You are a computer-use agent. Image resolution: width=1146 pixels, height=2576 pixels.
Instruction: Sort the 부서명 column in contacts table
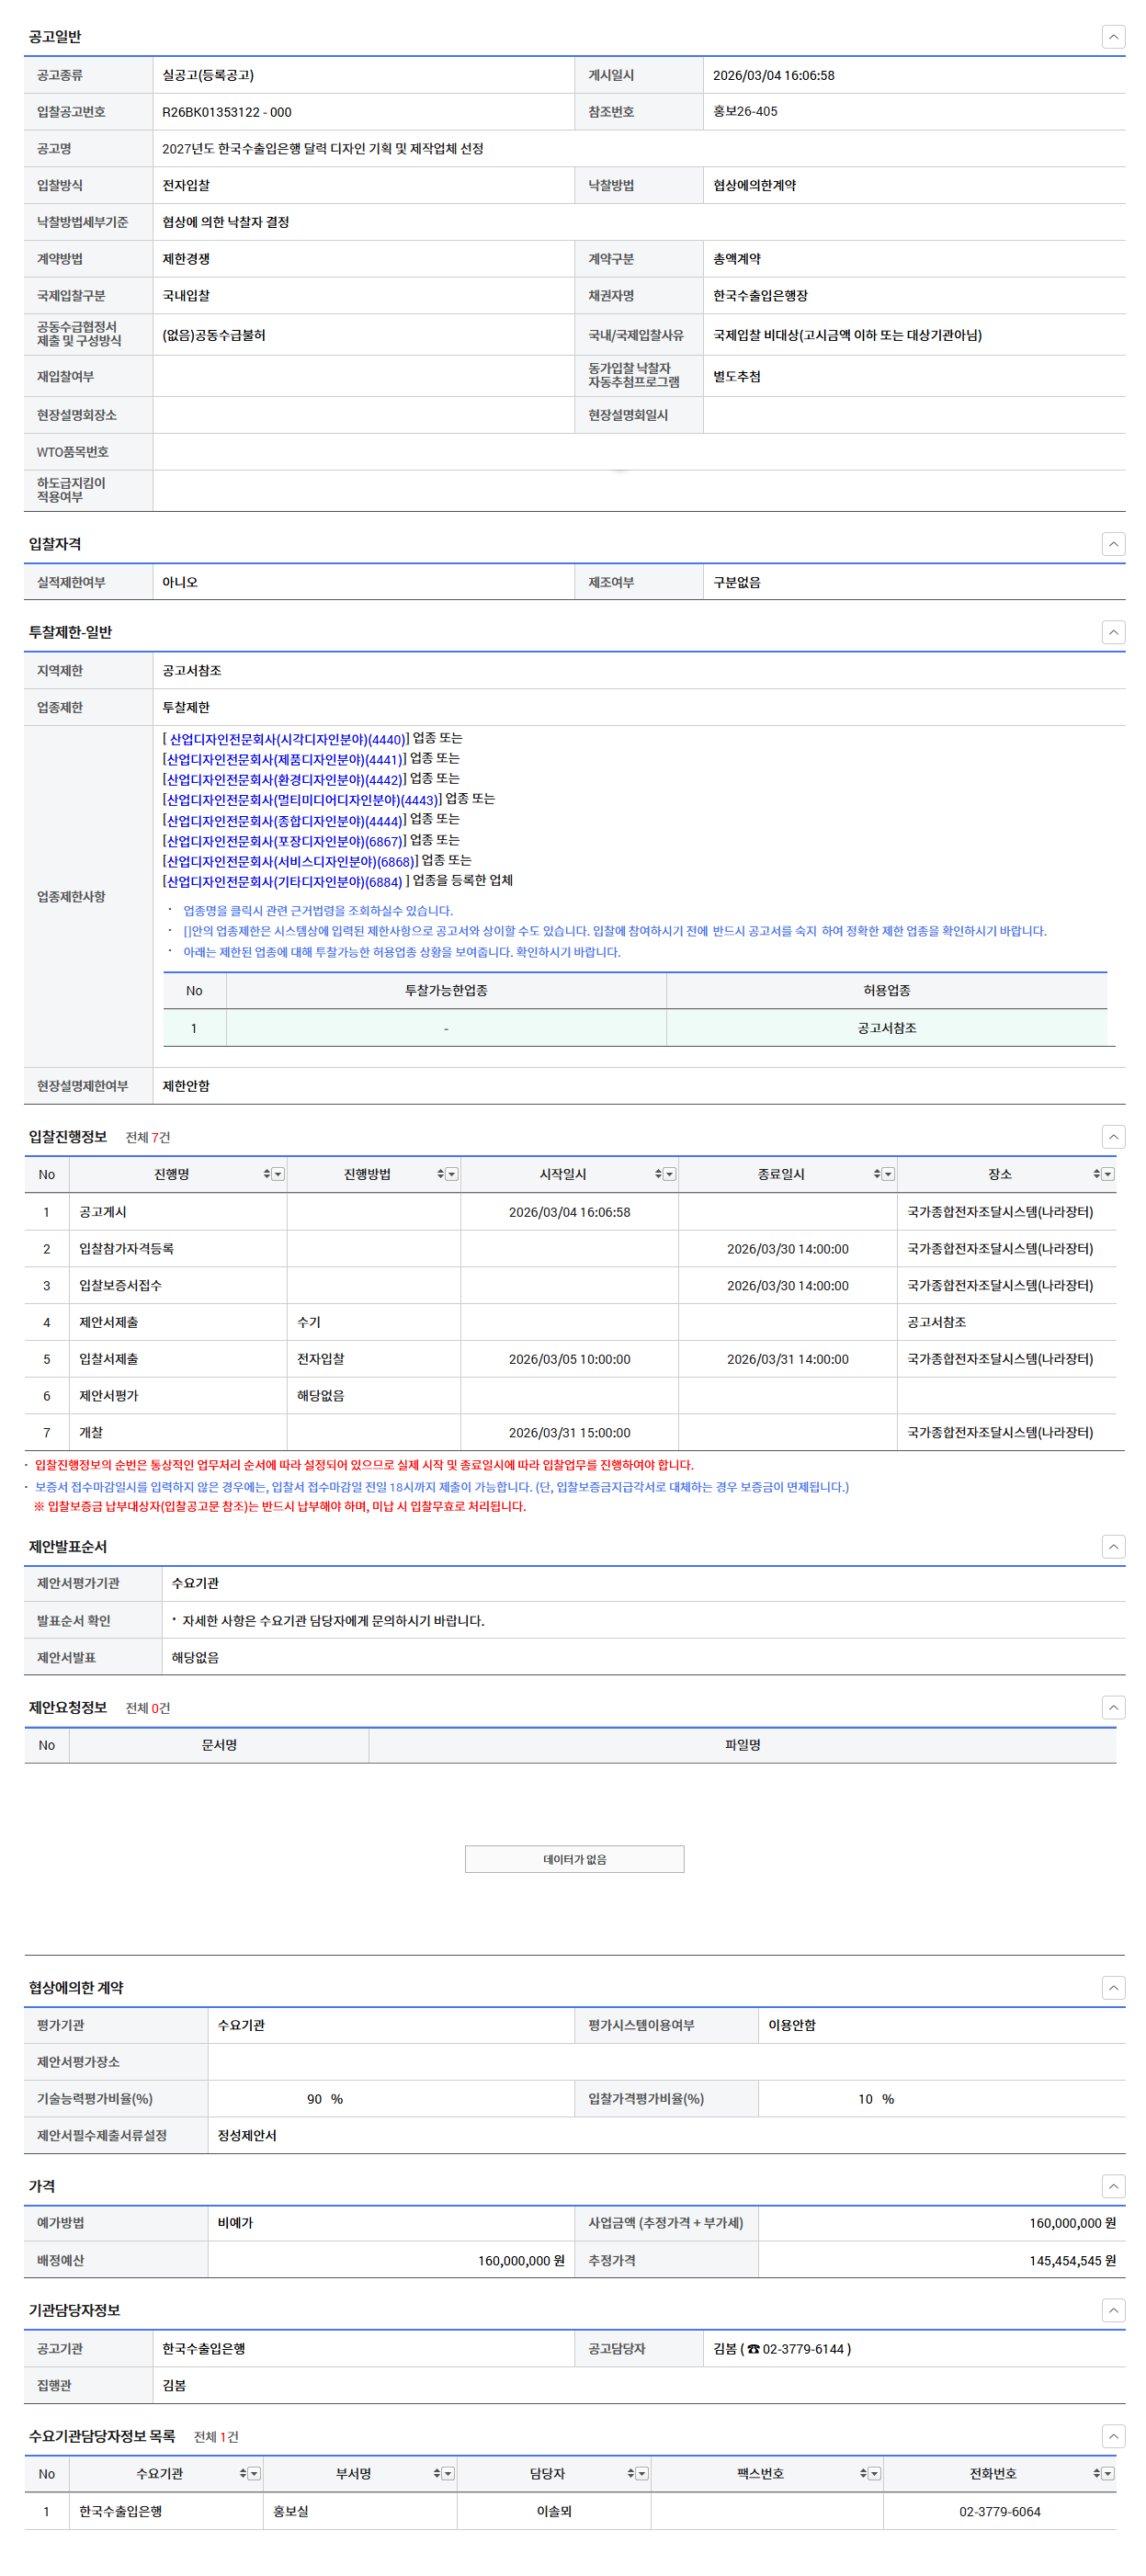tap(436, 2474)
